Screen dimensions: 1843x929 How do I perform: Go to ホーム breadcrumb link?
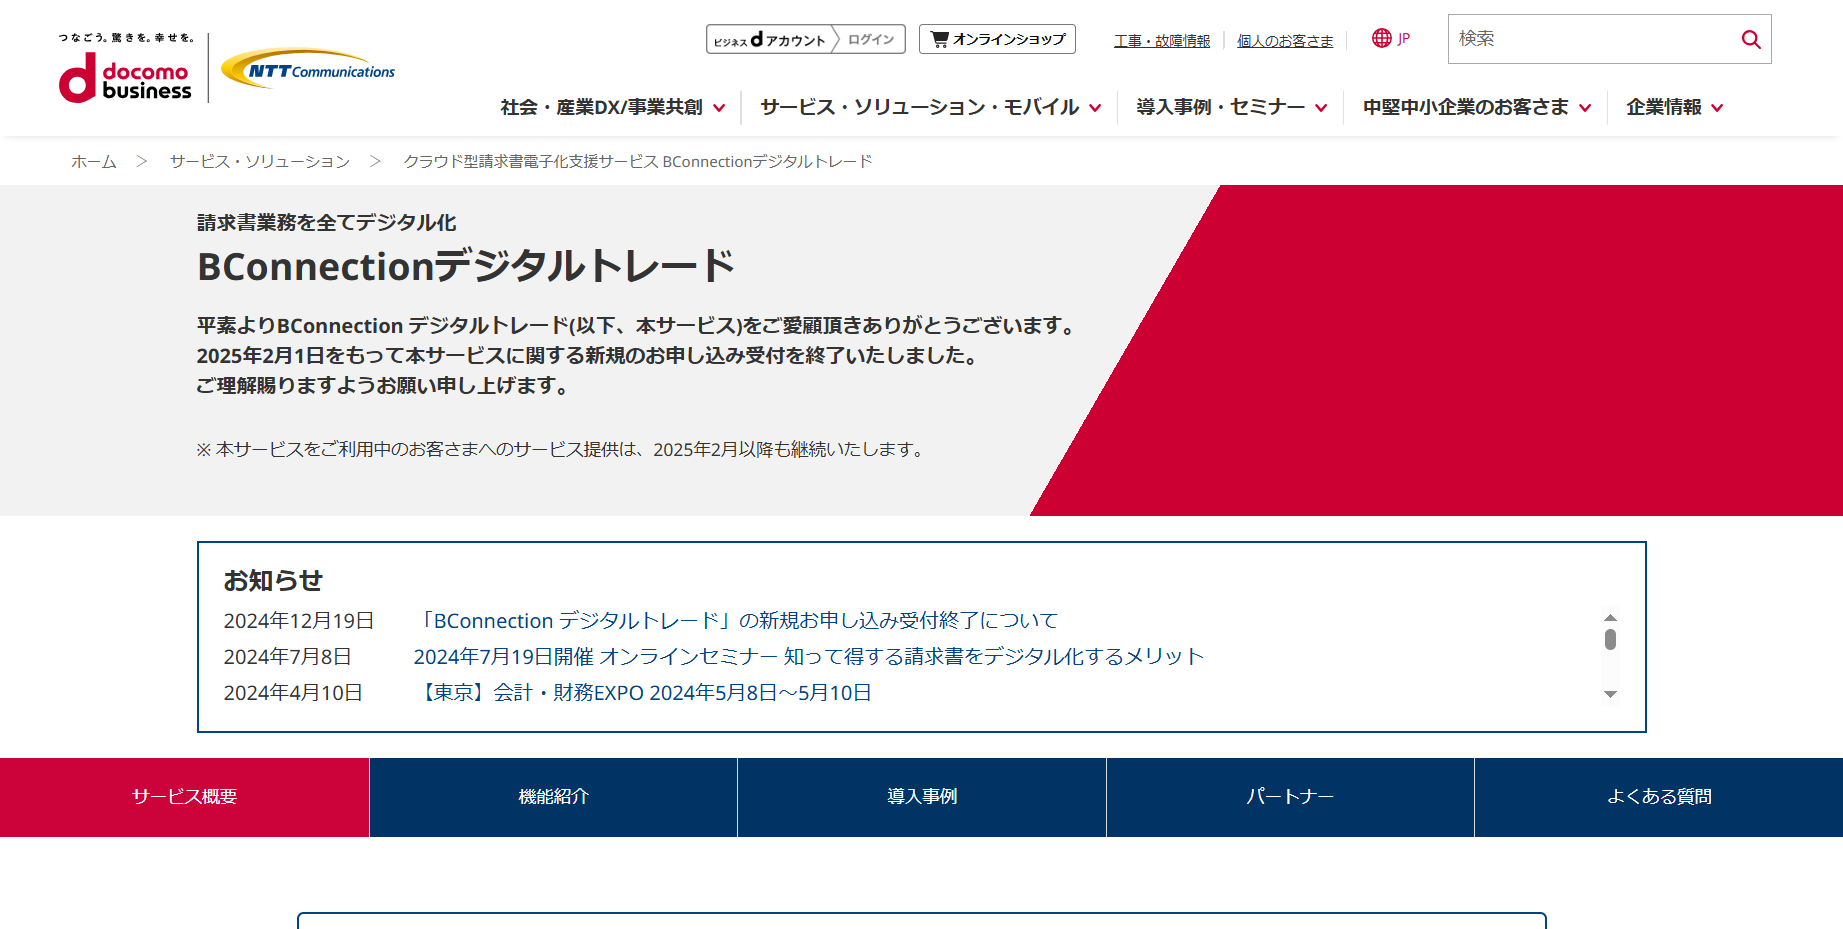(94, 161)
